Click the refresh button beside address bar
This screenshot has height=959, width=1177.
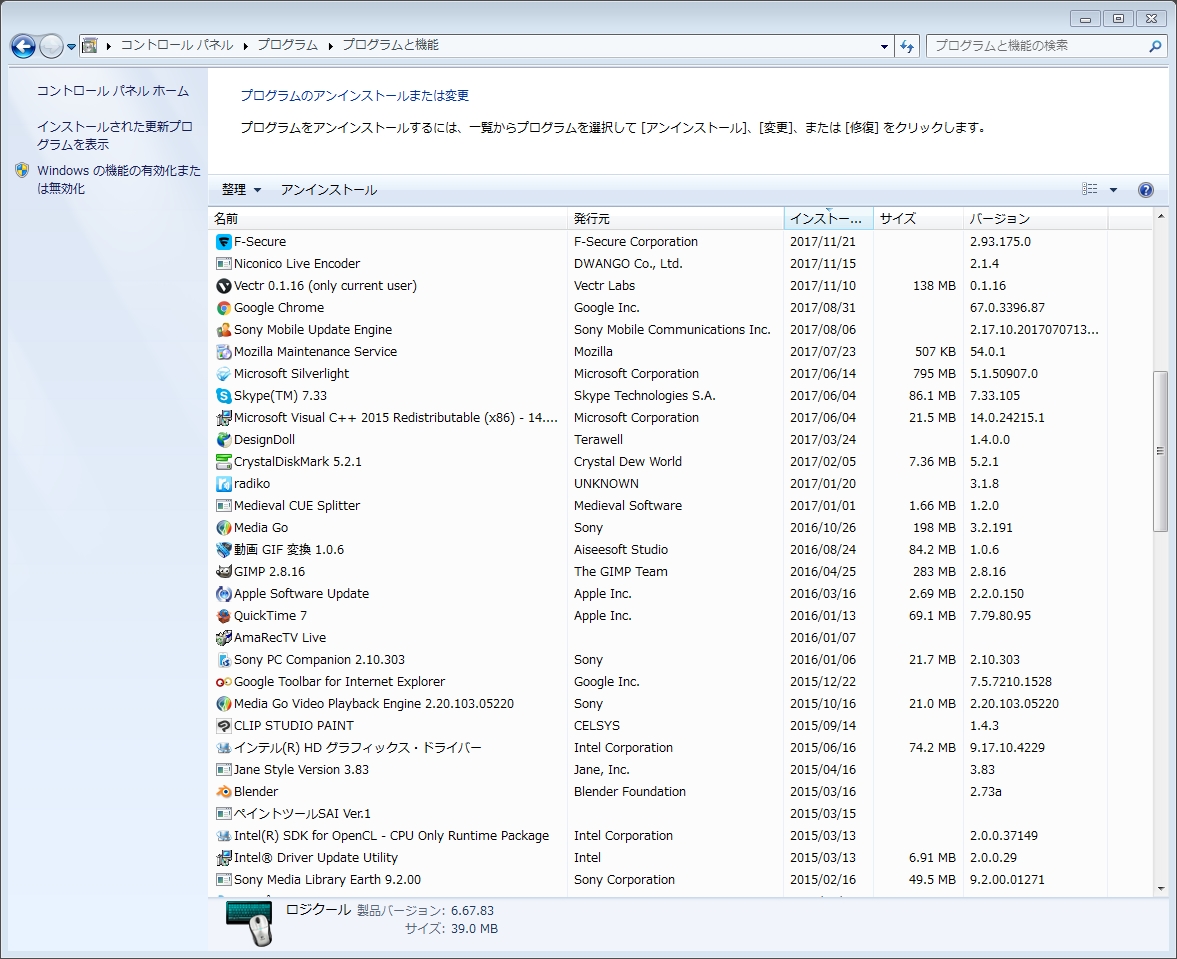[907, 46]
